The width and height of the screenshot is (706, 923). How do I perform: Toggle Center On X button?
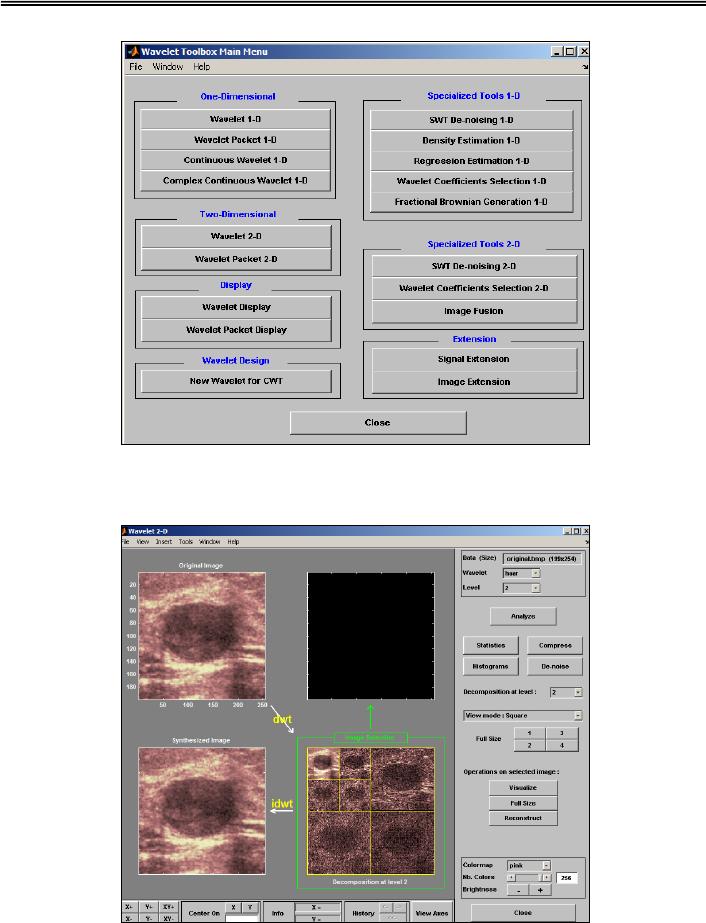click(234, 906)
